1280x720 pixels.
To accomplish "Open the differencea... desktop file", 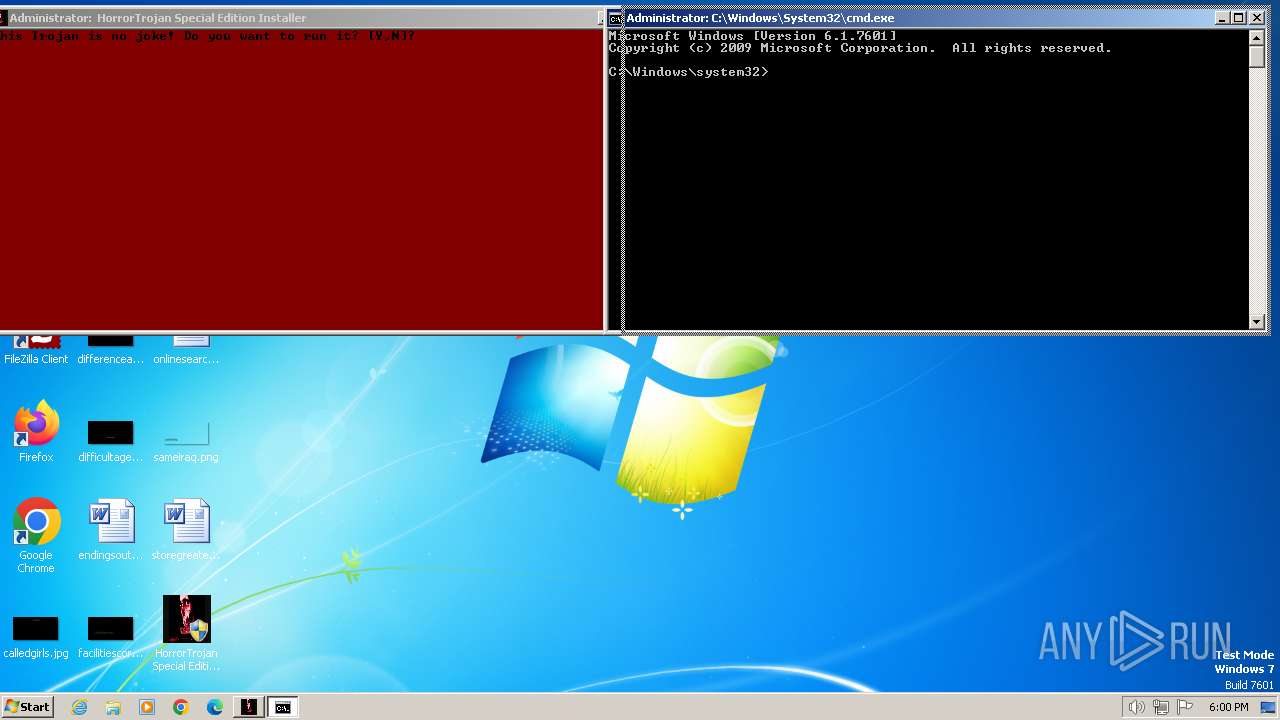I will 110,350.
